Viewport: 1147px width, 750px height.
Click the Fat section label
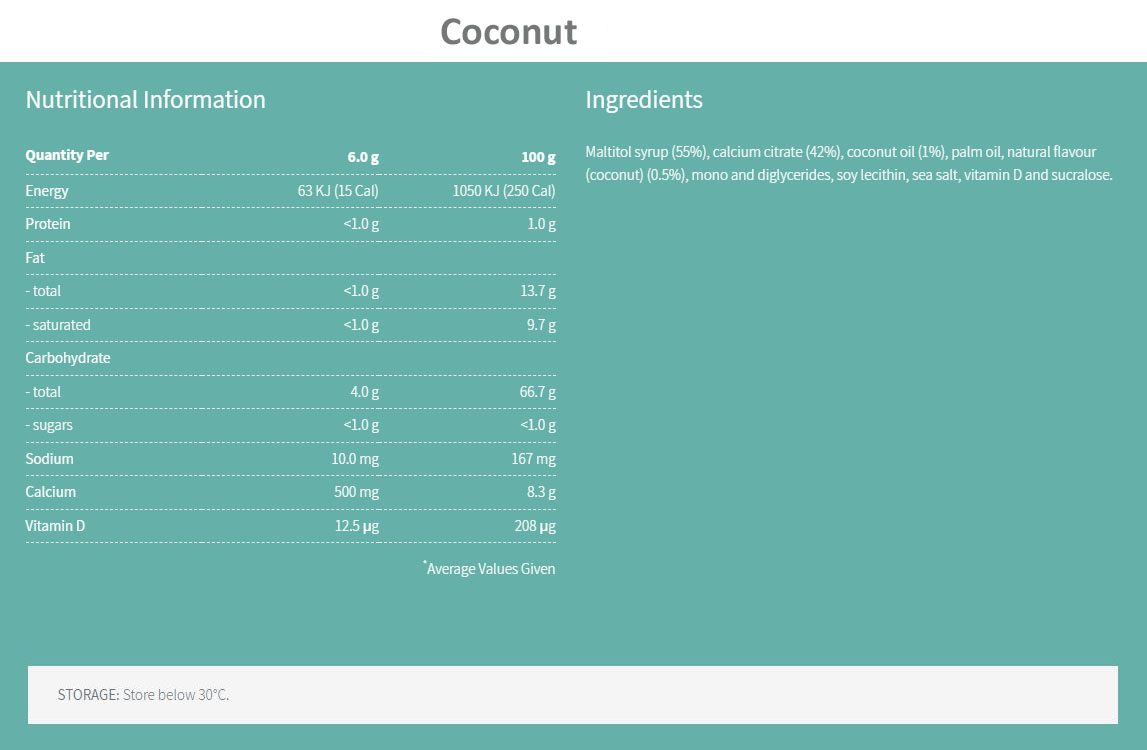point(35,258)
